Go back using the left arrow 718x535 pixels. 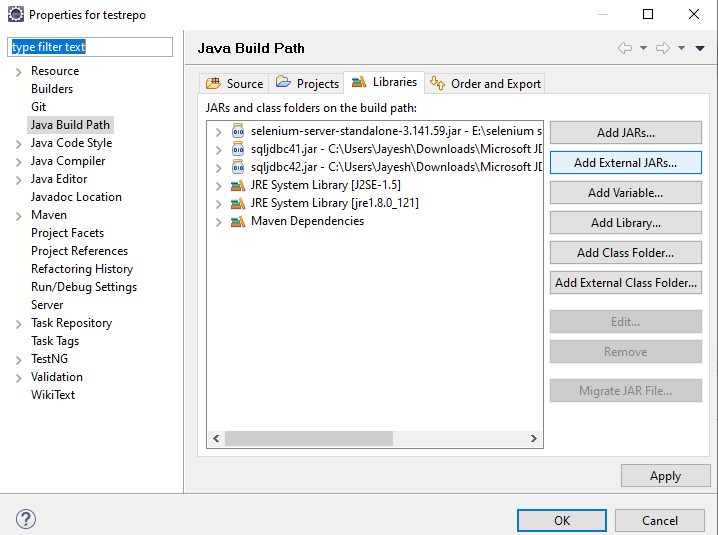625,48
